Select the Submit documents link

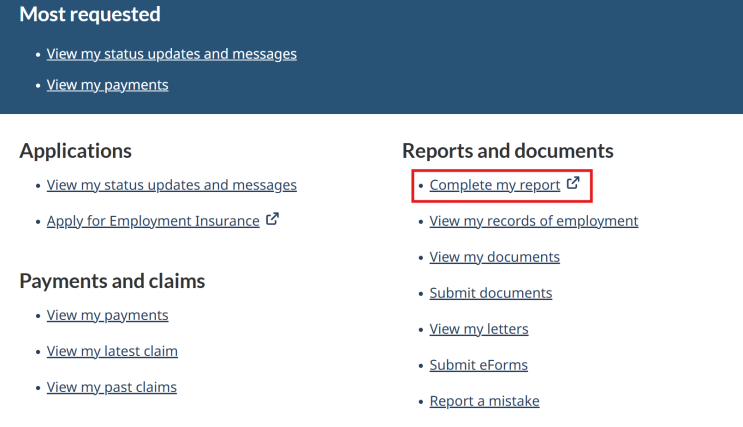pyautogui.click(x=491, y=293)
